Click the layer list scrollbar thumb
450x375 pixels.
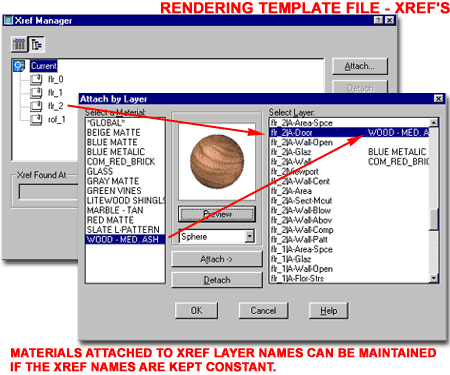(x=433, y=219)
